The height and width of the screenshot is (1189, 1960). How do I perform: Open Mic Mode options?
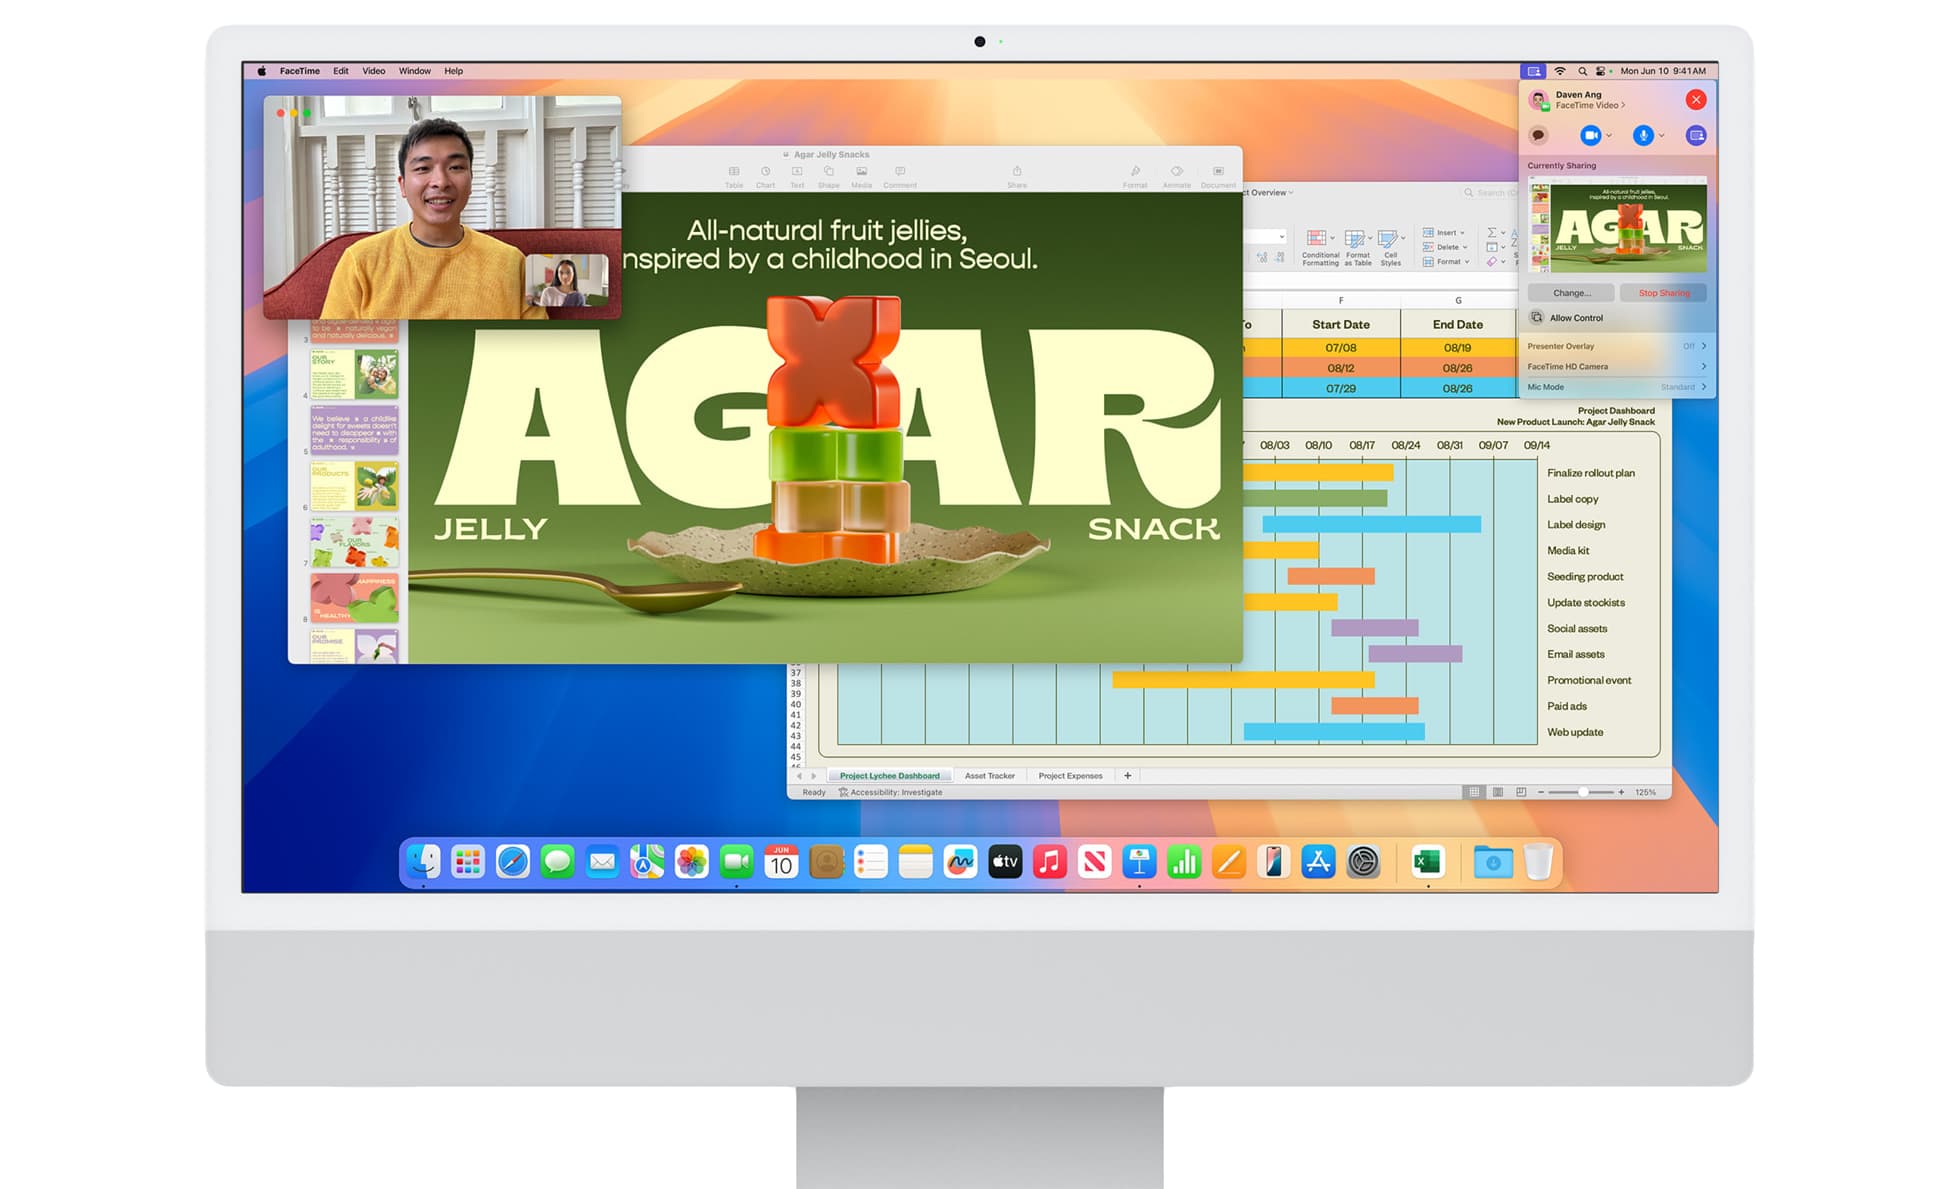(x=1617, y=387)
